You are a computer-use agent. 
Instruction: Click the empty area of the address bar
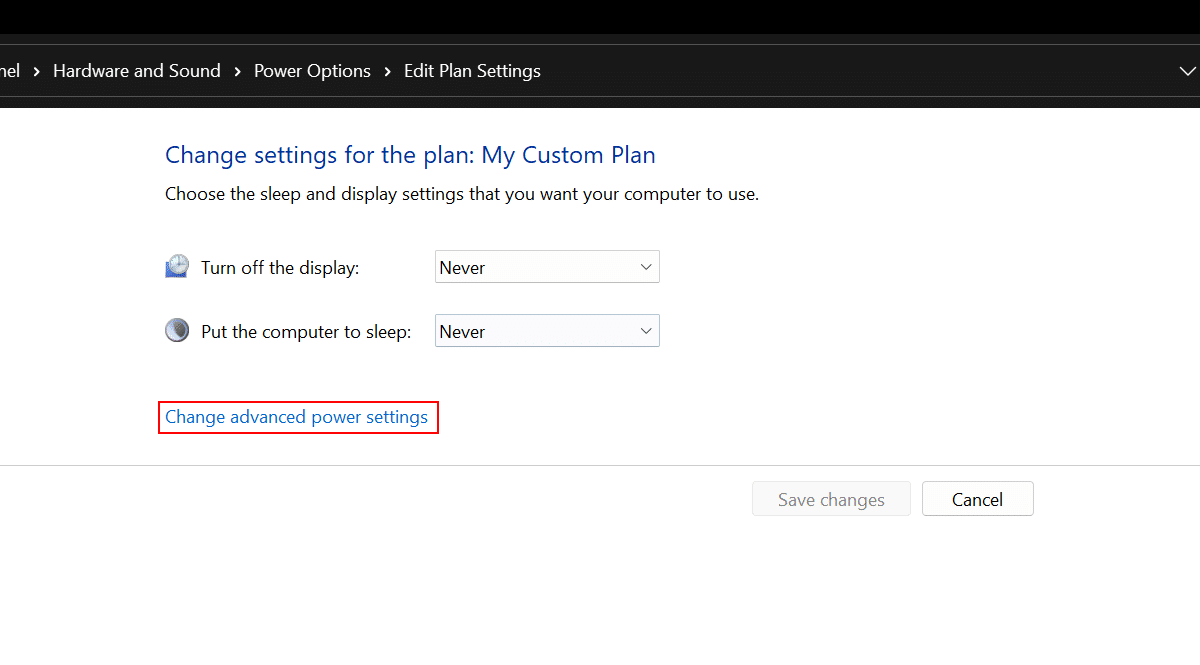850,71
